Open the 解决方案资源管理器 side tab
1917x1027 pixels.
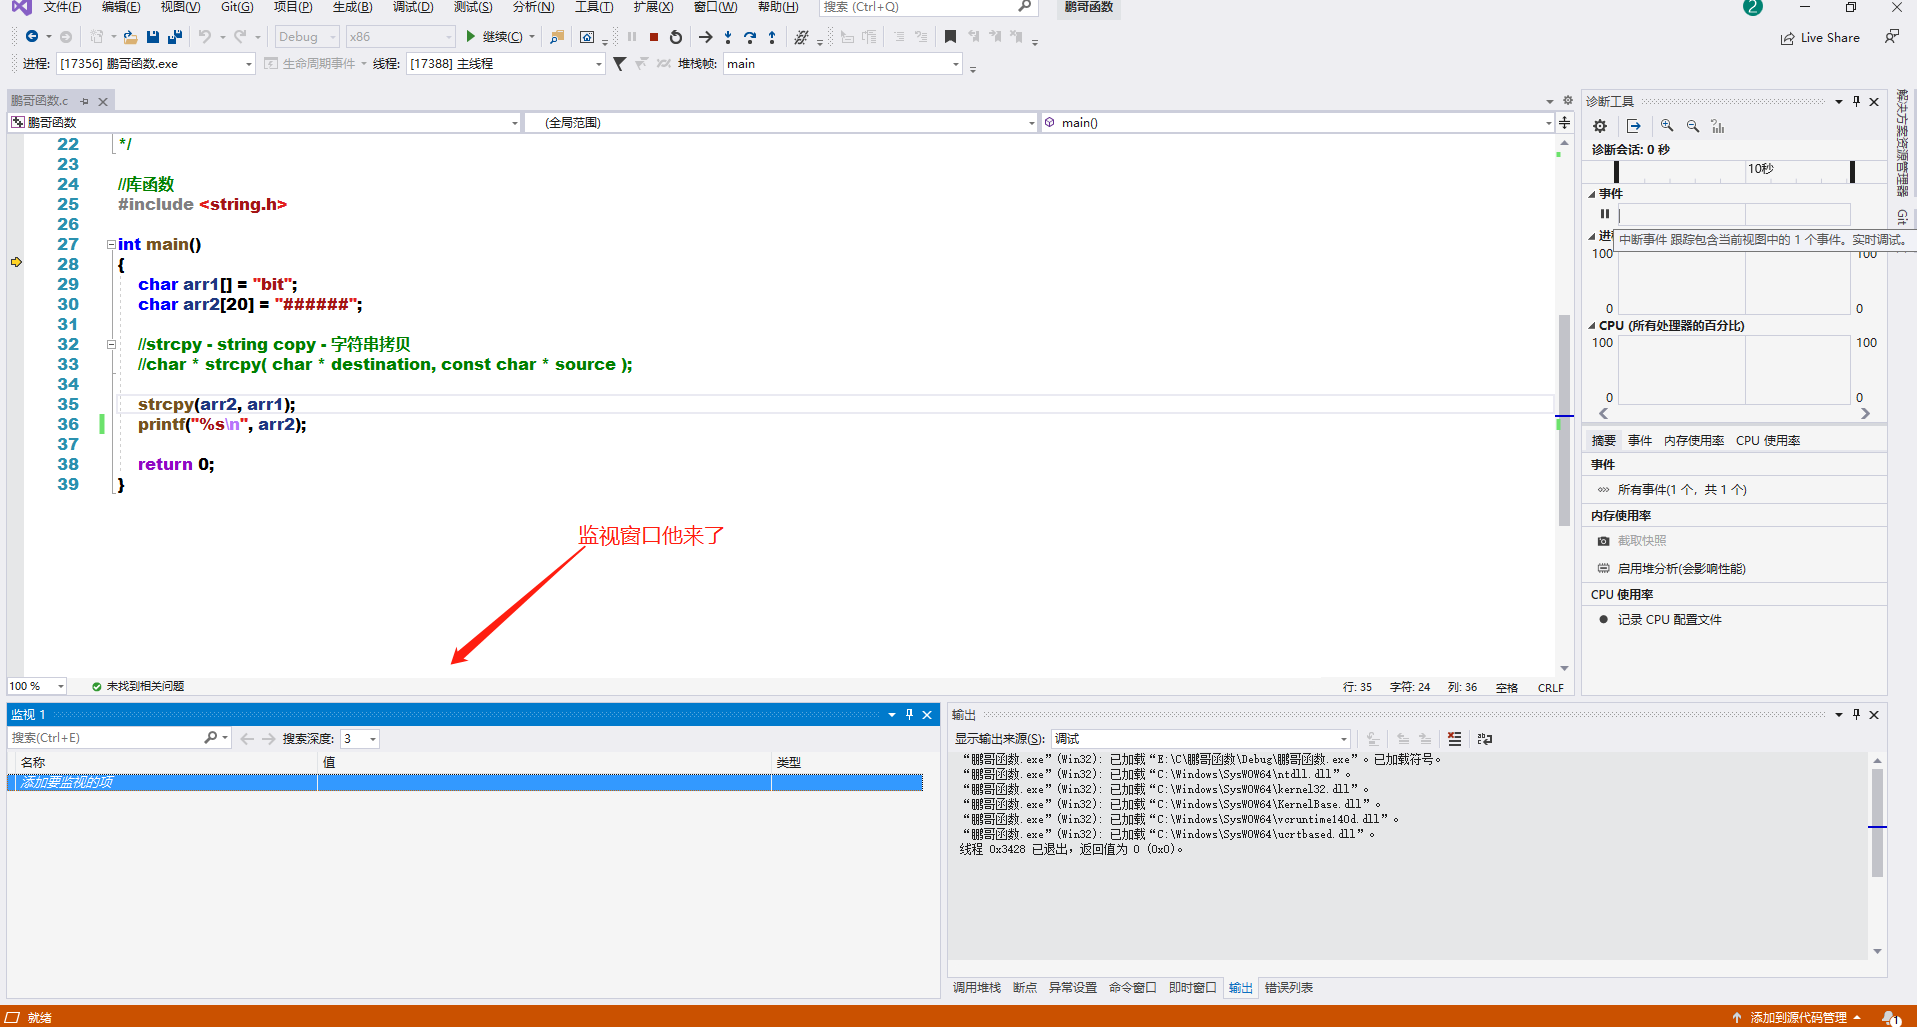1902,142
